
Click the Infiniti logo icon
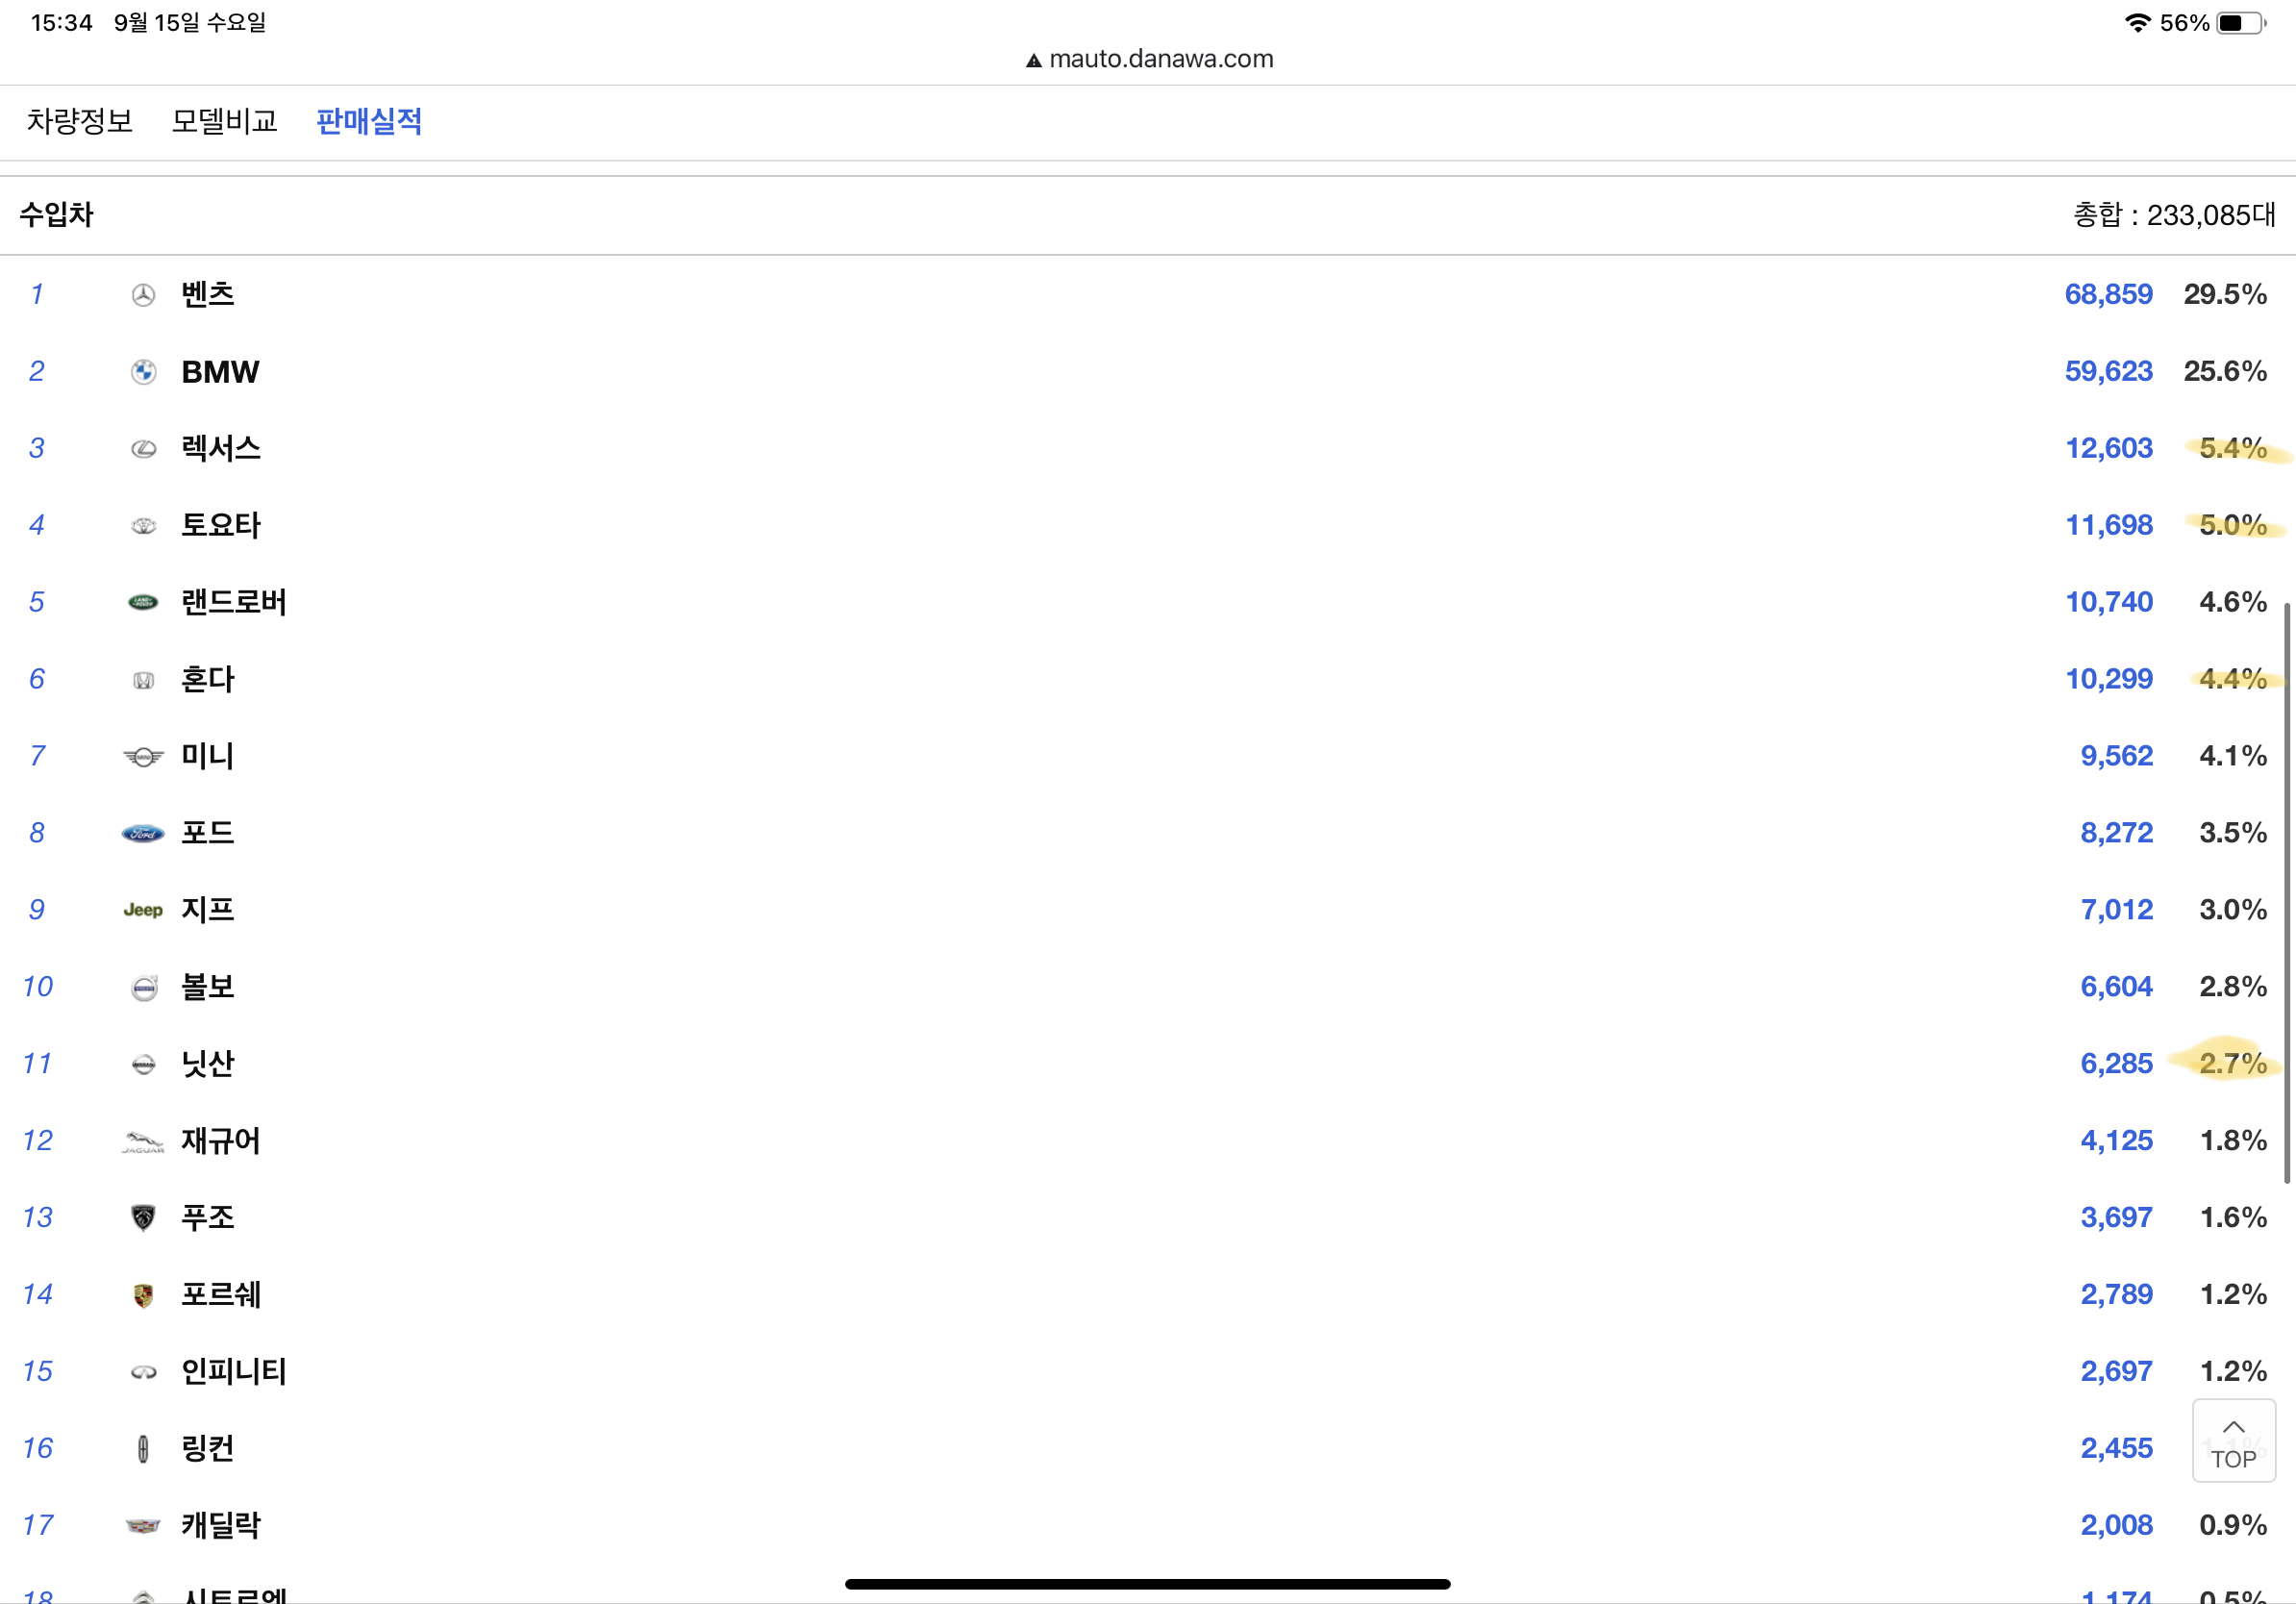point(143,1372)
